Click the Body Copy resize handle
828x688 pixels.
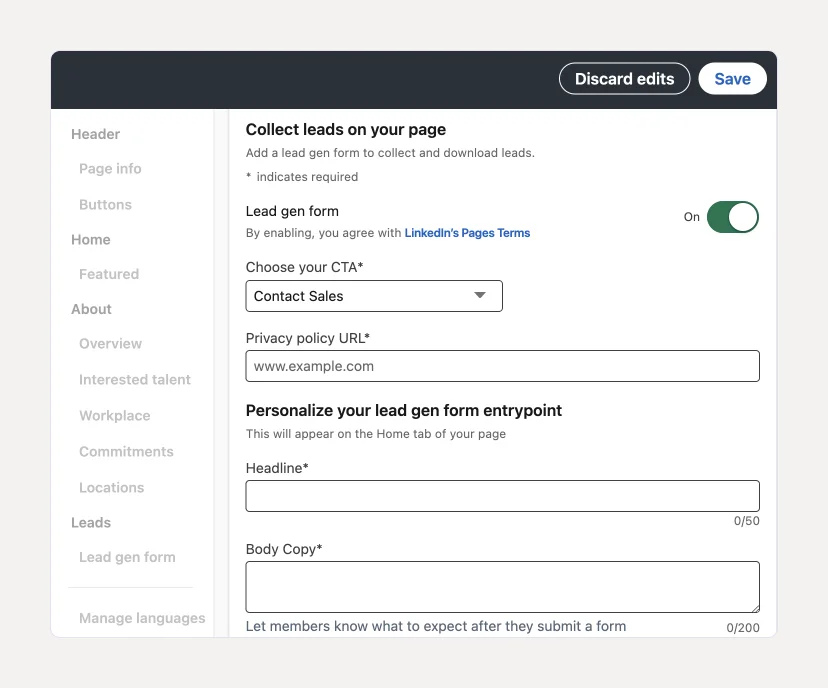756,609
